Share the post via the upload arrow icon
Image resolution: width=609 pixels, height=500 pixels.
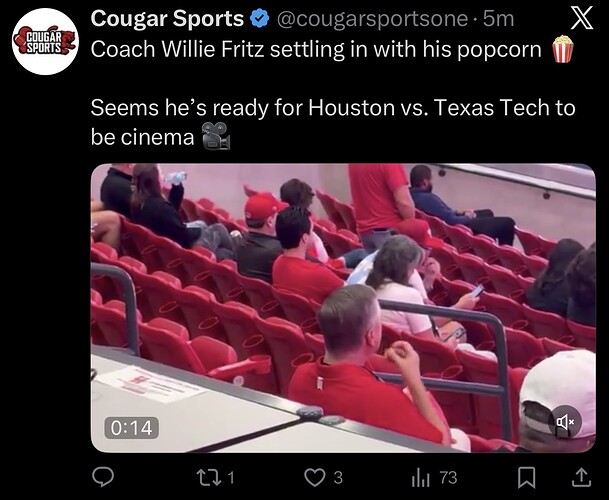point(581,477)
